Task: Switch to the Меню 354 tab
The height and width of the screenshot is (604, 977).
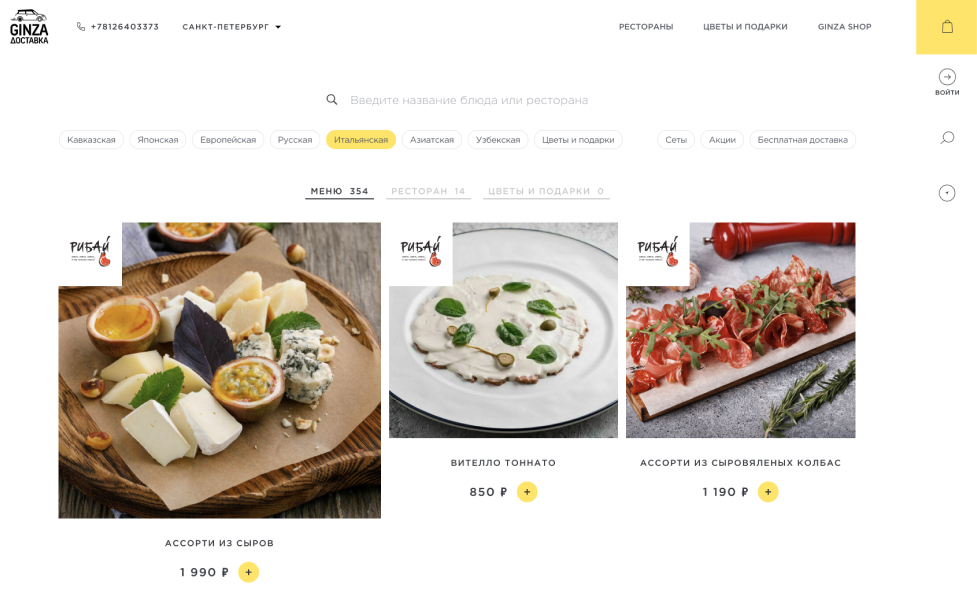Action: click(x=339, y=191)
